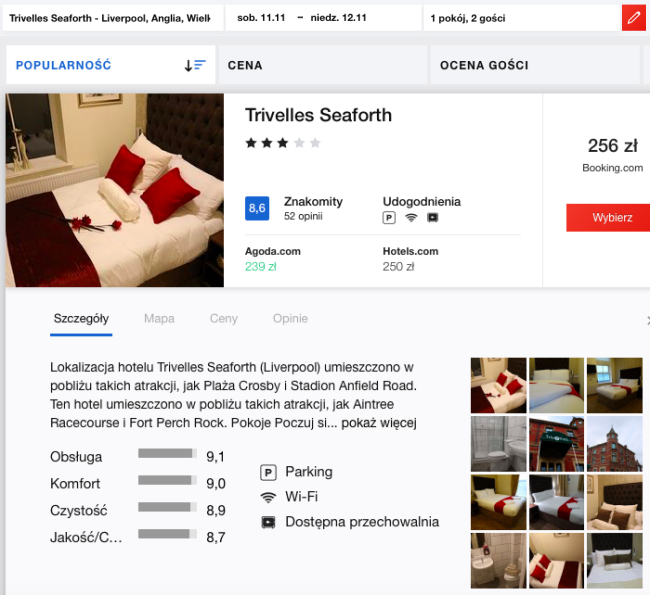
Task: Click the red pencil edit search icon
Action: pyautogui.click(x=633, y=18)
